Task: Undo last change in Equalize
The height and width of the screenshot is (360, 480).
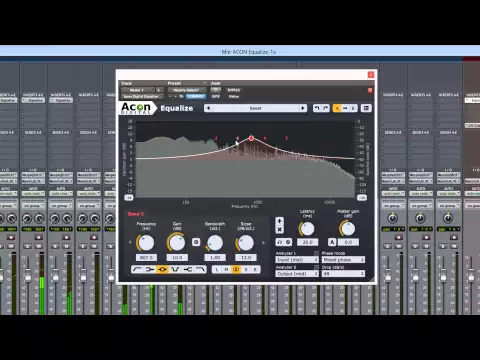Action: (317, 108)
